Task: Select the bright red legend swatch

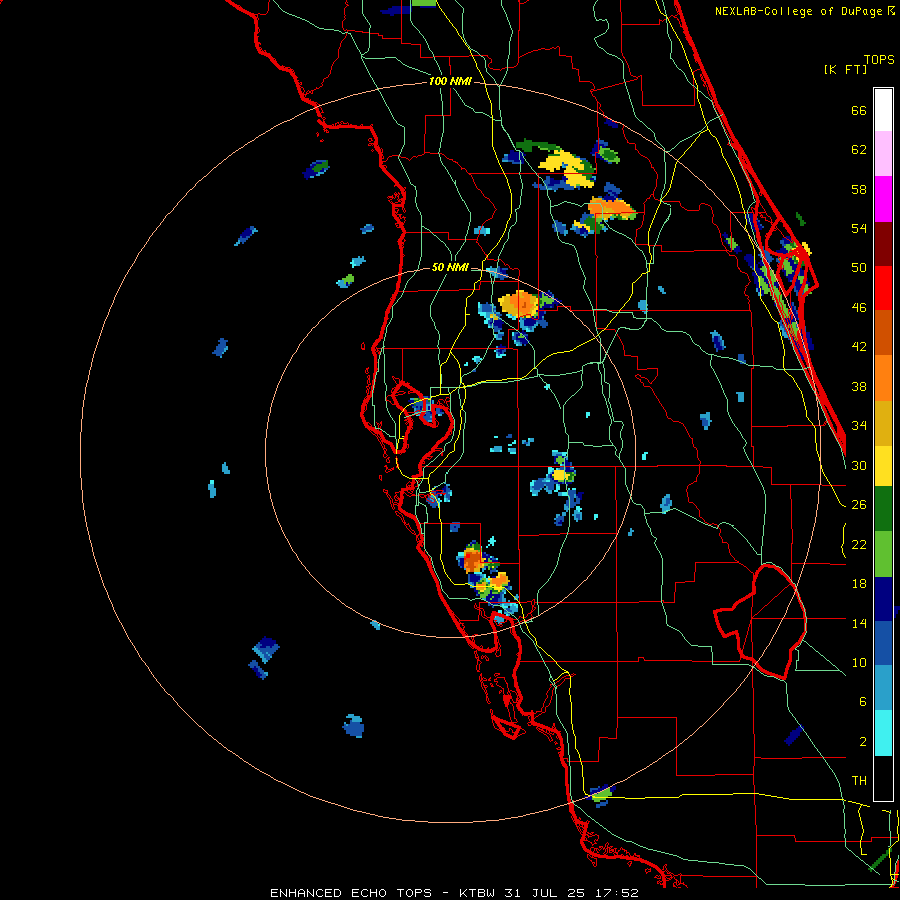Action: tap(883, 288)
